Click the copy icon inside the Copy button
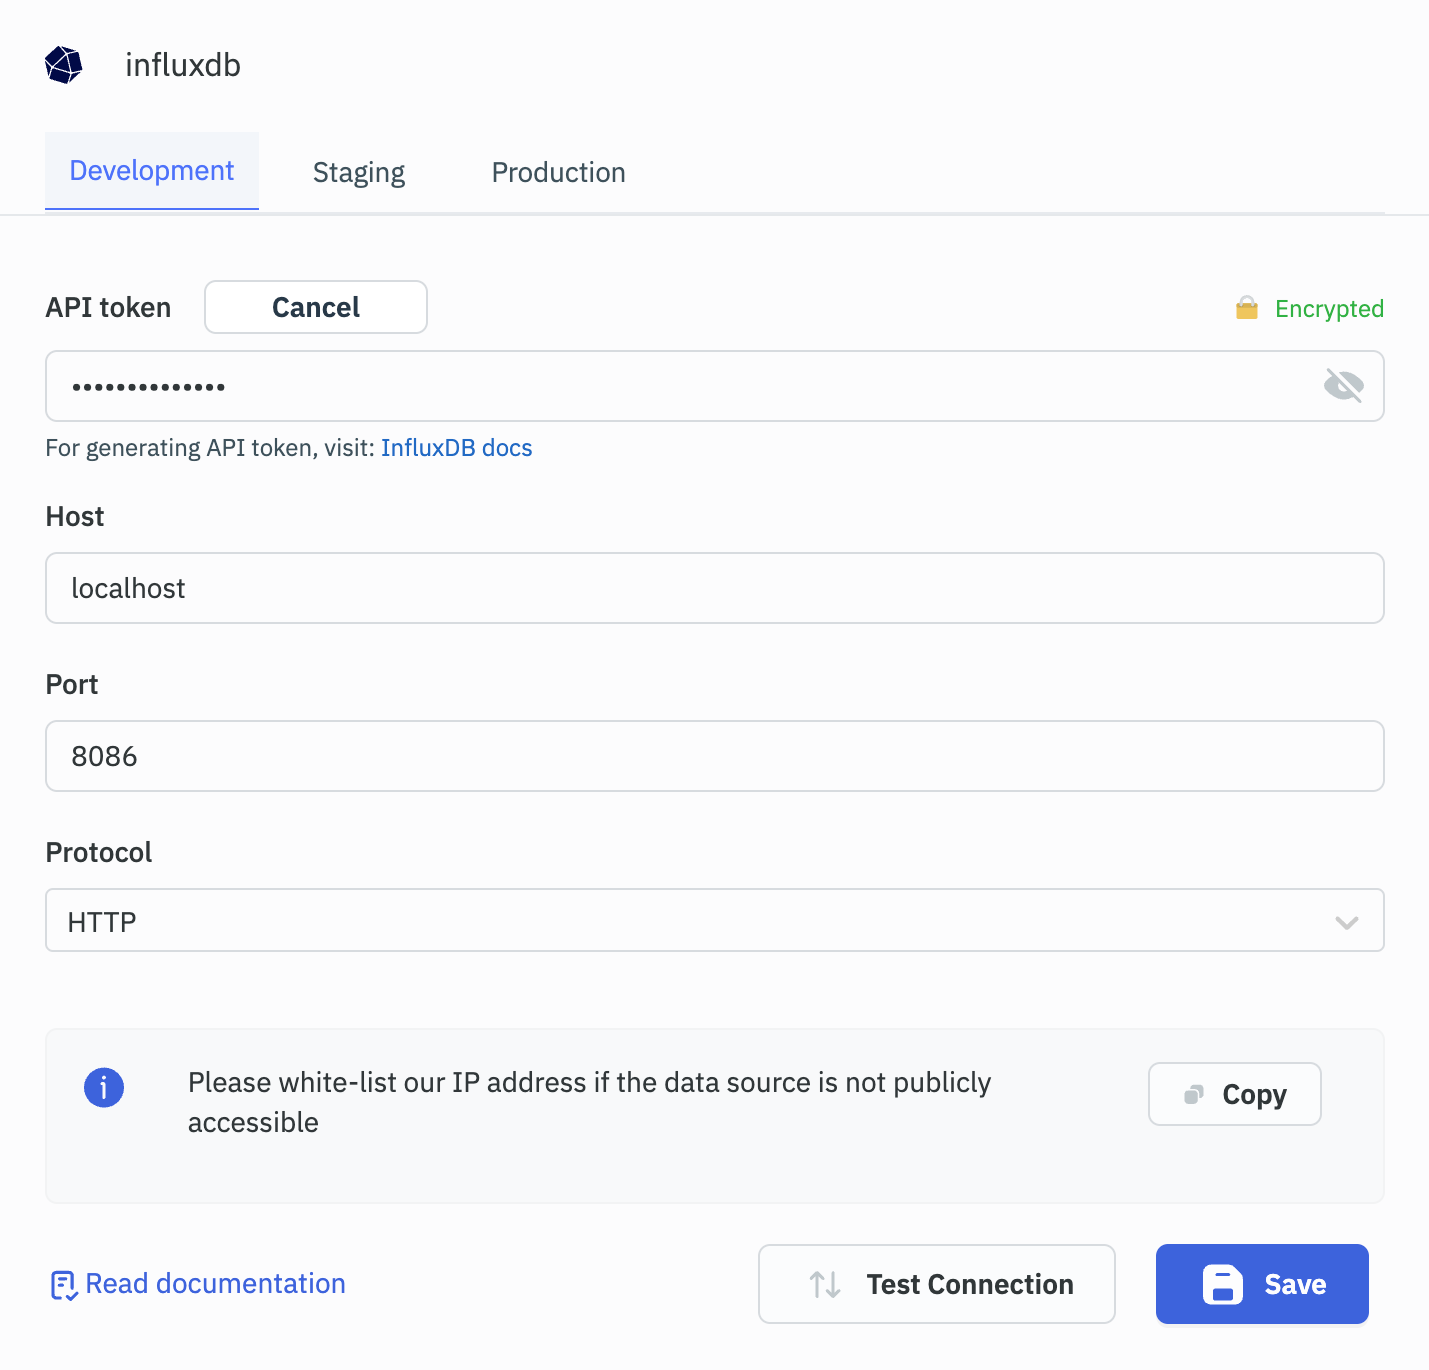The width and height of the screenshot is (1429, 1370). 1193,1095
